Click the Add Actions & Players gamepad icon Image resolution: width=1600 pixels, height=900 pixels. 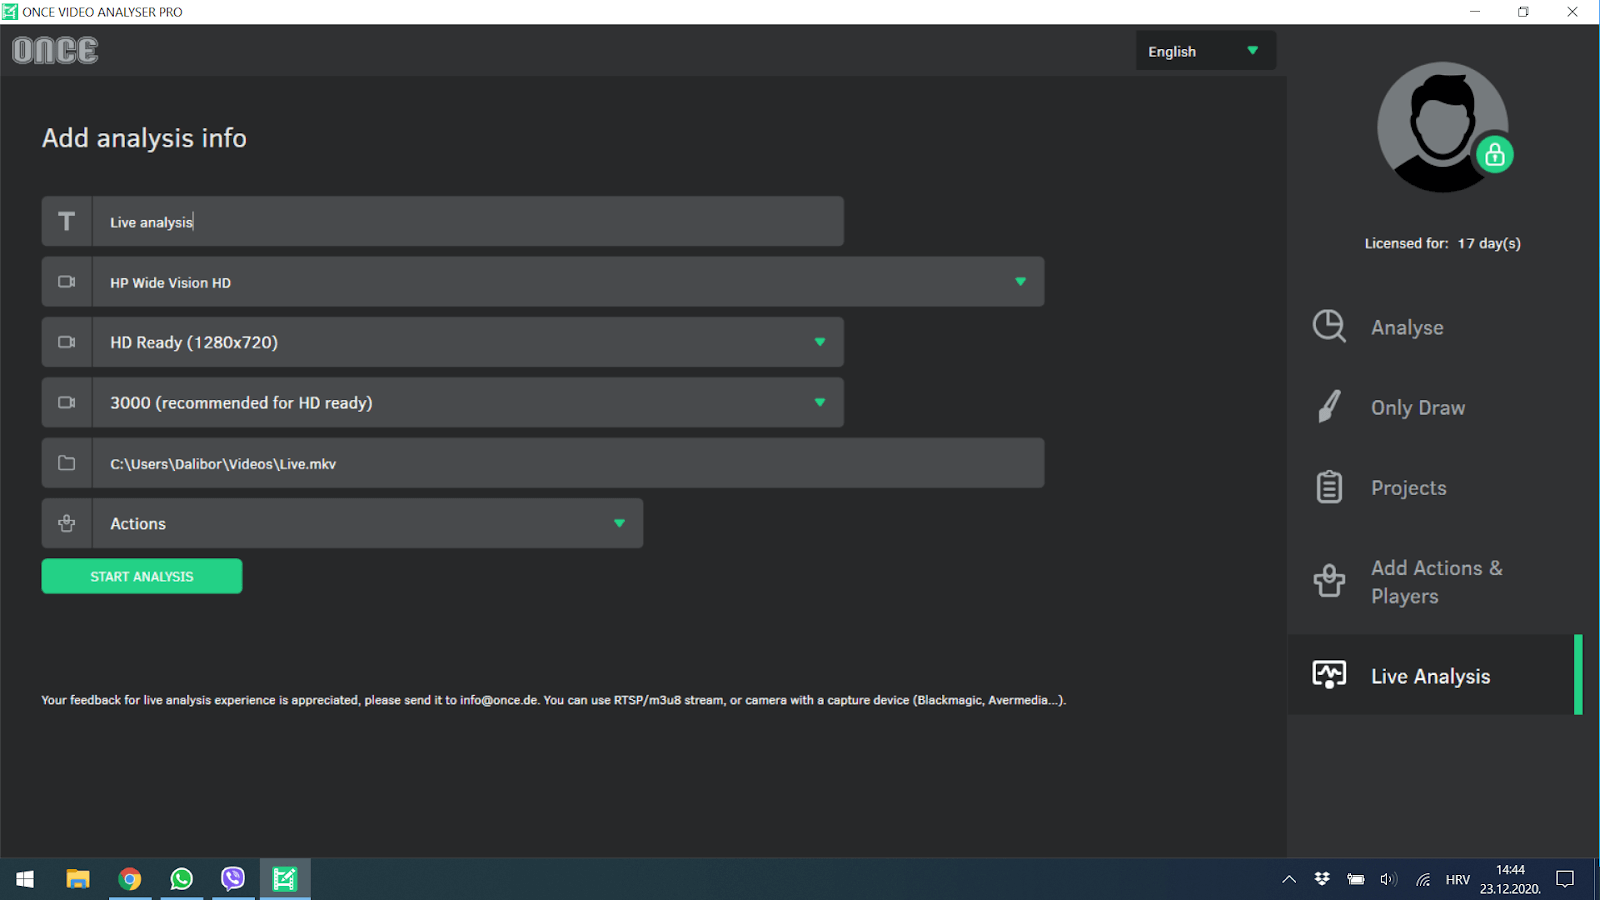1328,580
